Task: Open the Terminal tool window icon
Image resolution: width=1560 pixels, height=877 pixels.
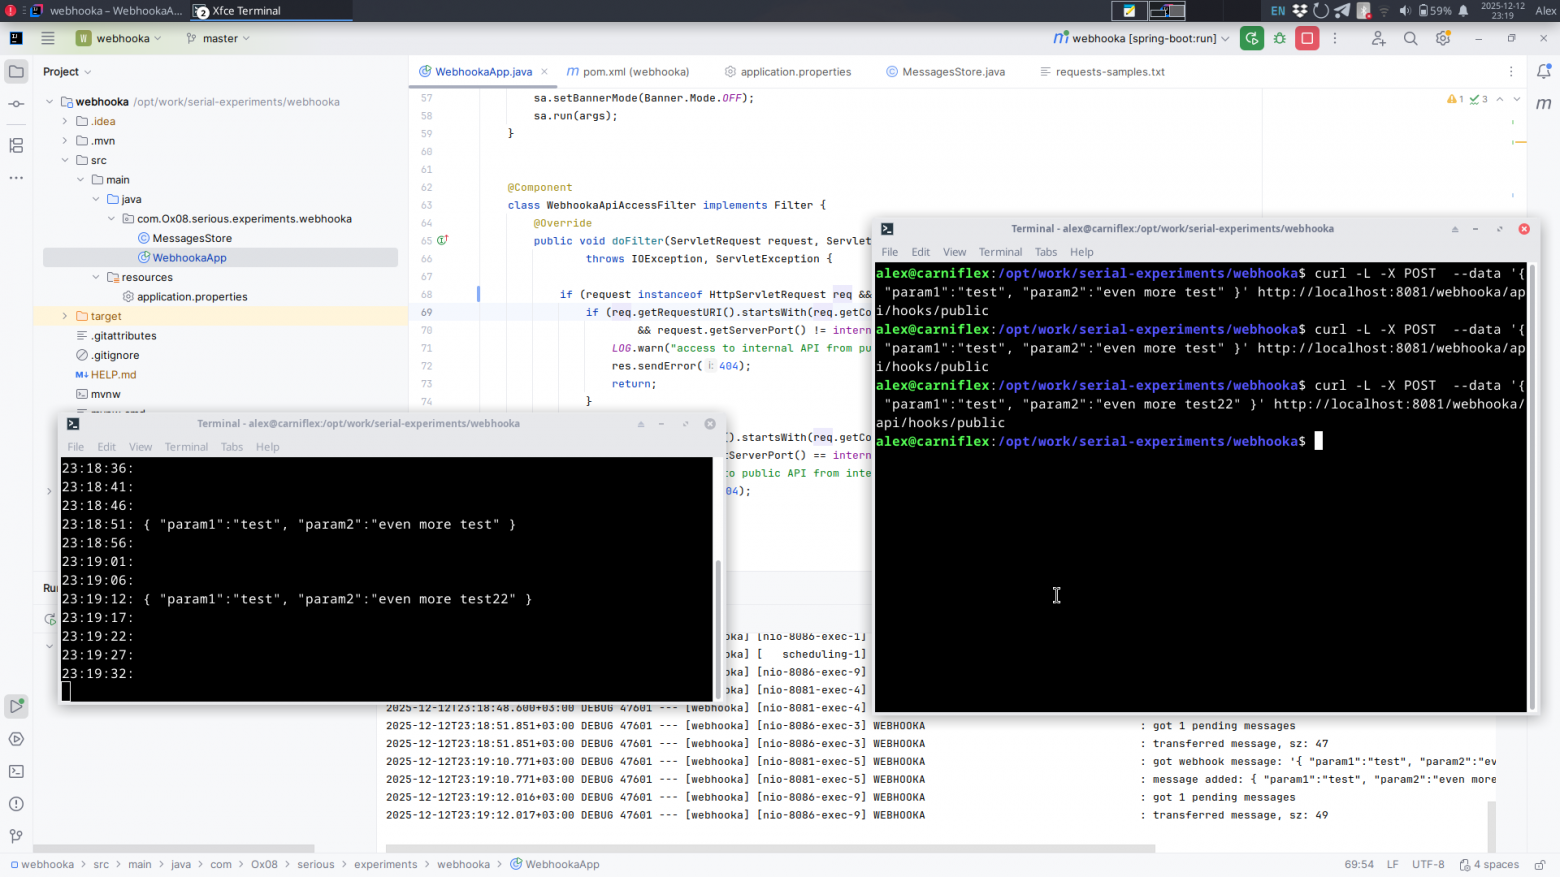Action: tap(16, 771)
